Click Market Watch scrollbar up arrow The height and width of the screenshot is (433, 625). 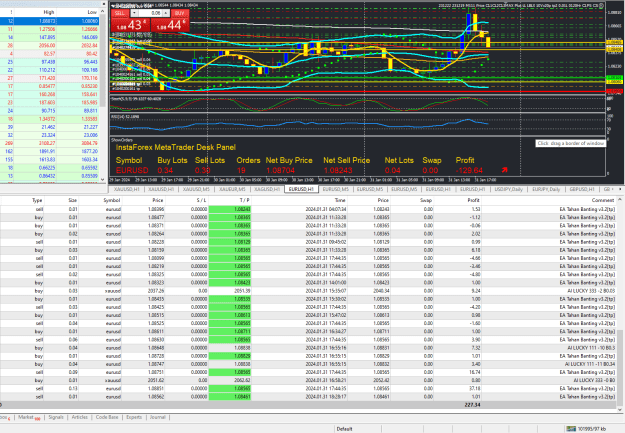pos(102,12)
